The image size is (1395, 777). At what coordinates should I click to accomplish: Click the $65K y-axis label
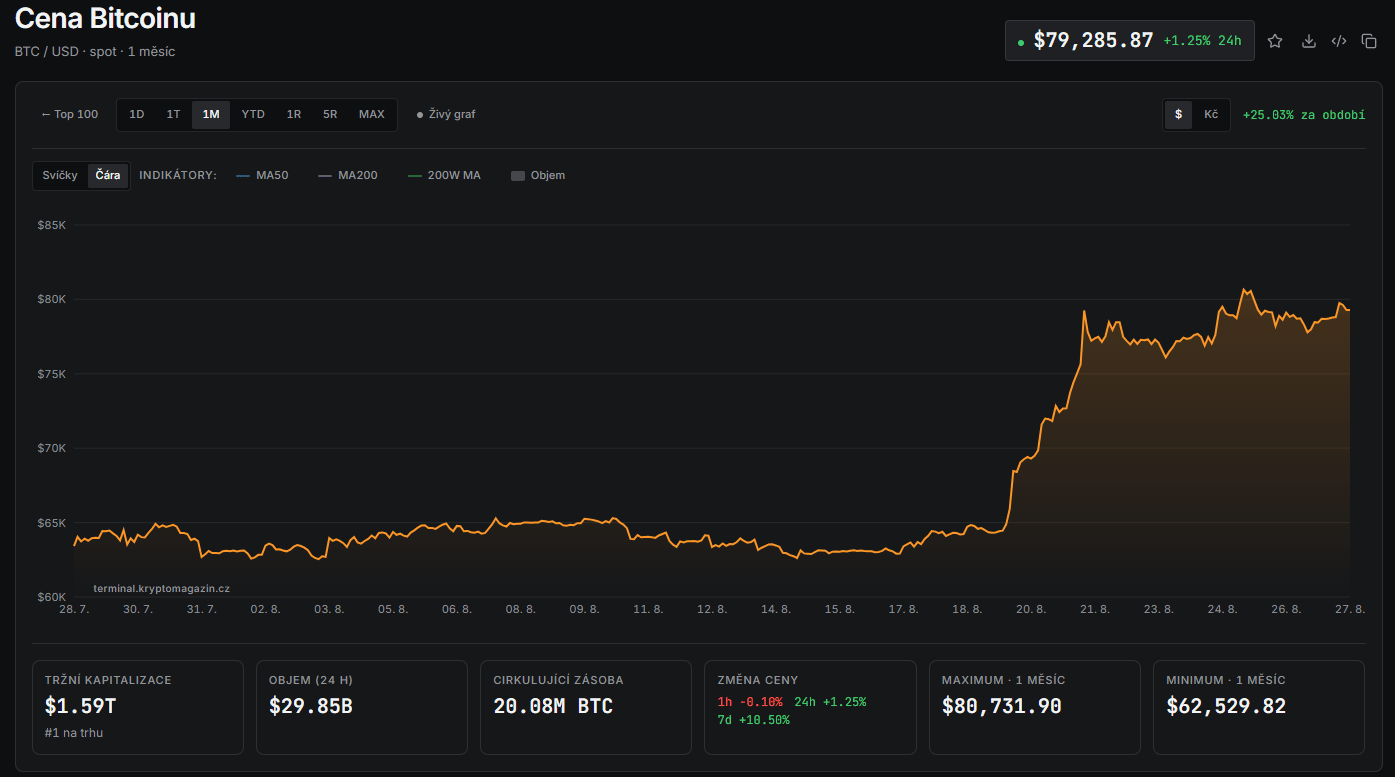pos(51,523)
